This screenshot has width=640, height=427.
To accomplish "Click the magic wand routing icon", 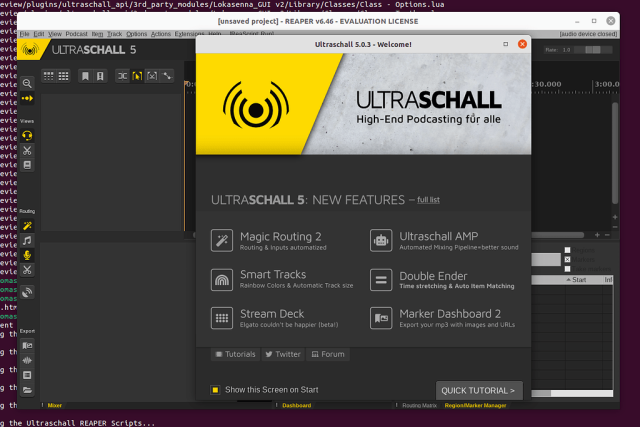I will (27, 226).
